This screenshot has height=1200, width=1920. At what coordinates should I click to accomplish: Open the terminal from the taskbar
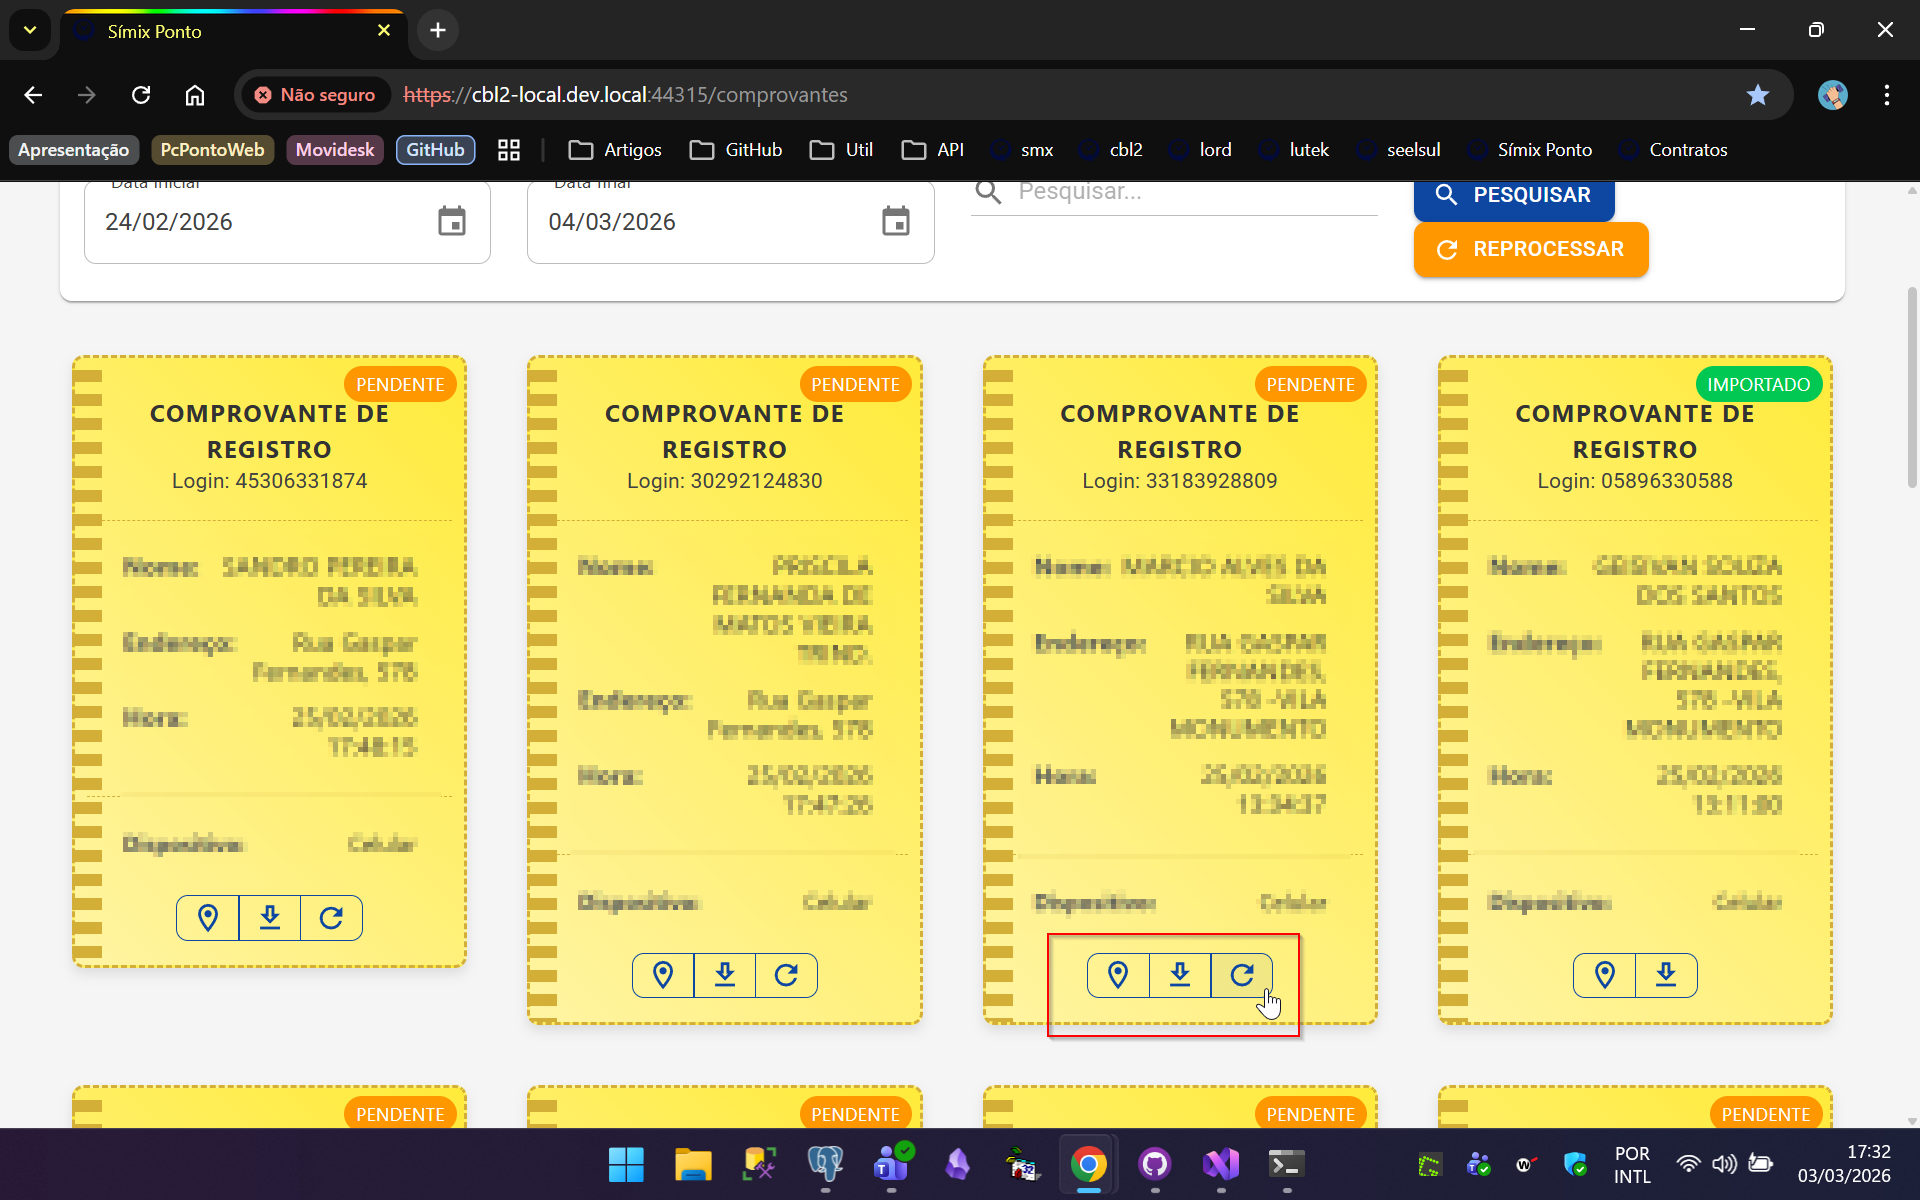tap(1286, 1164)
